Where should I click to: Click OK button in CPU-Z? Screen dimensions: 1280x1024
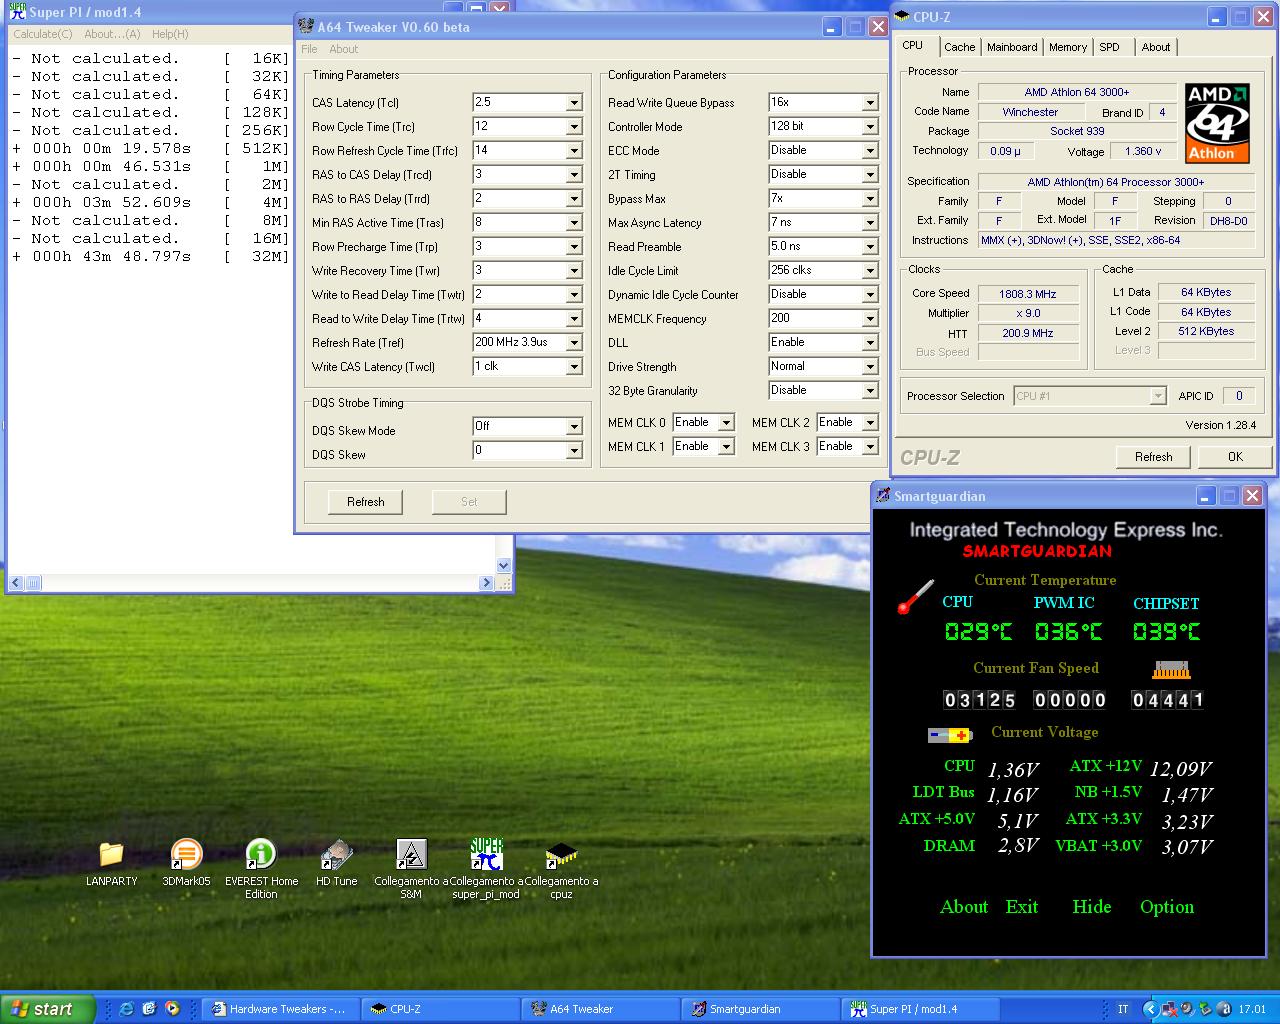coord(1235,457)
